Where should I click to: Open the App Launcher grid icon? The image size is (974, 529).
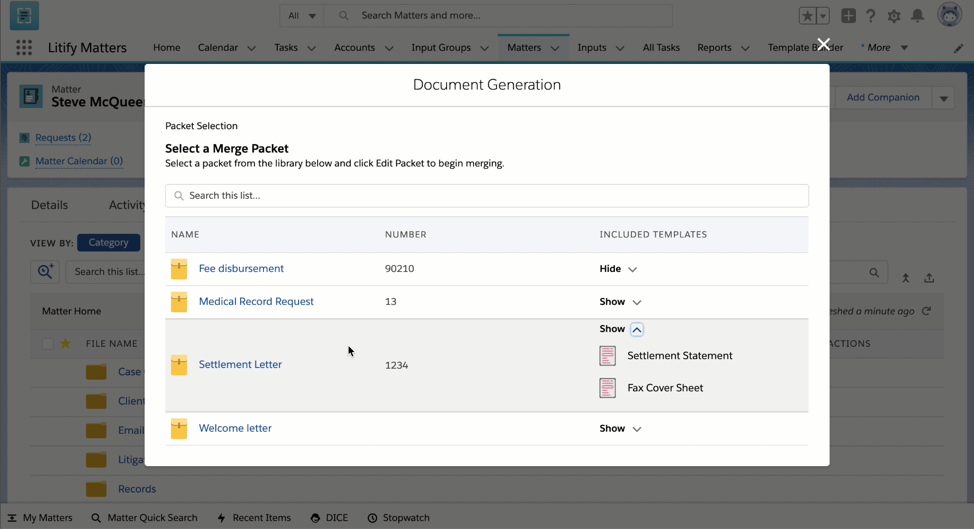point(24,48)
